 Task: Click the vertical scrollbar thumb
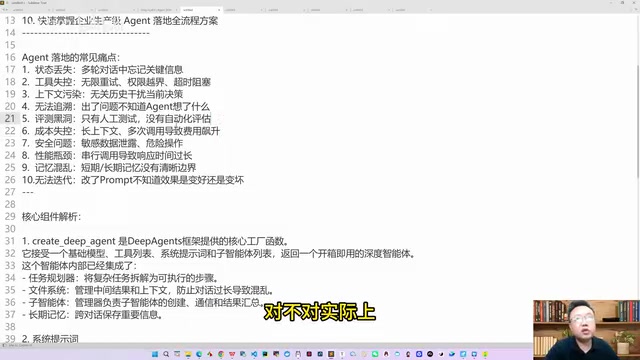tap(638, 121)
